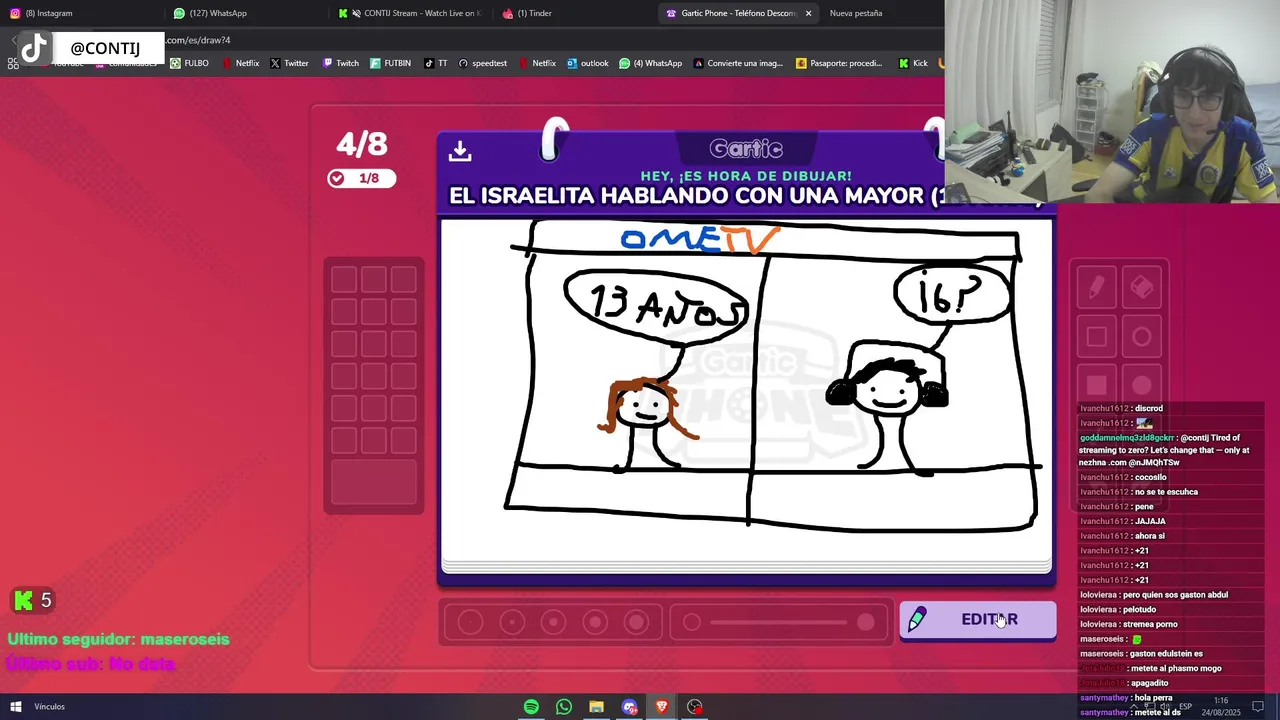This screenshot has width=1280, height=720.
Task: Select the filled rectangle shape tool
Action: tap(1096, 385)
